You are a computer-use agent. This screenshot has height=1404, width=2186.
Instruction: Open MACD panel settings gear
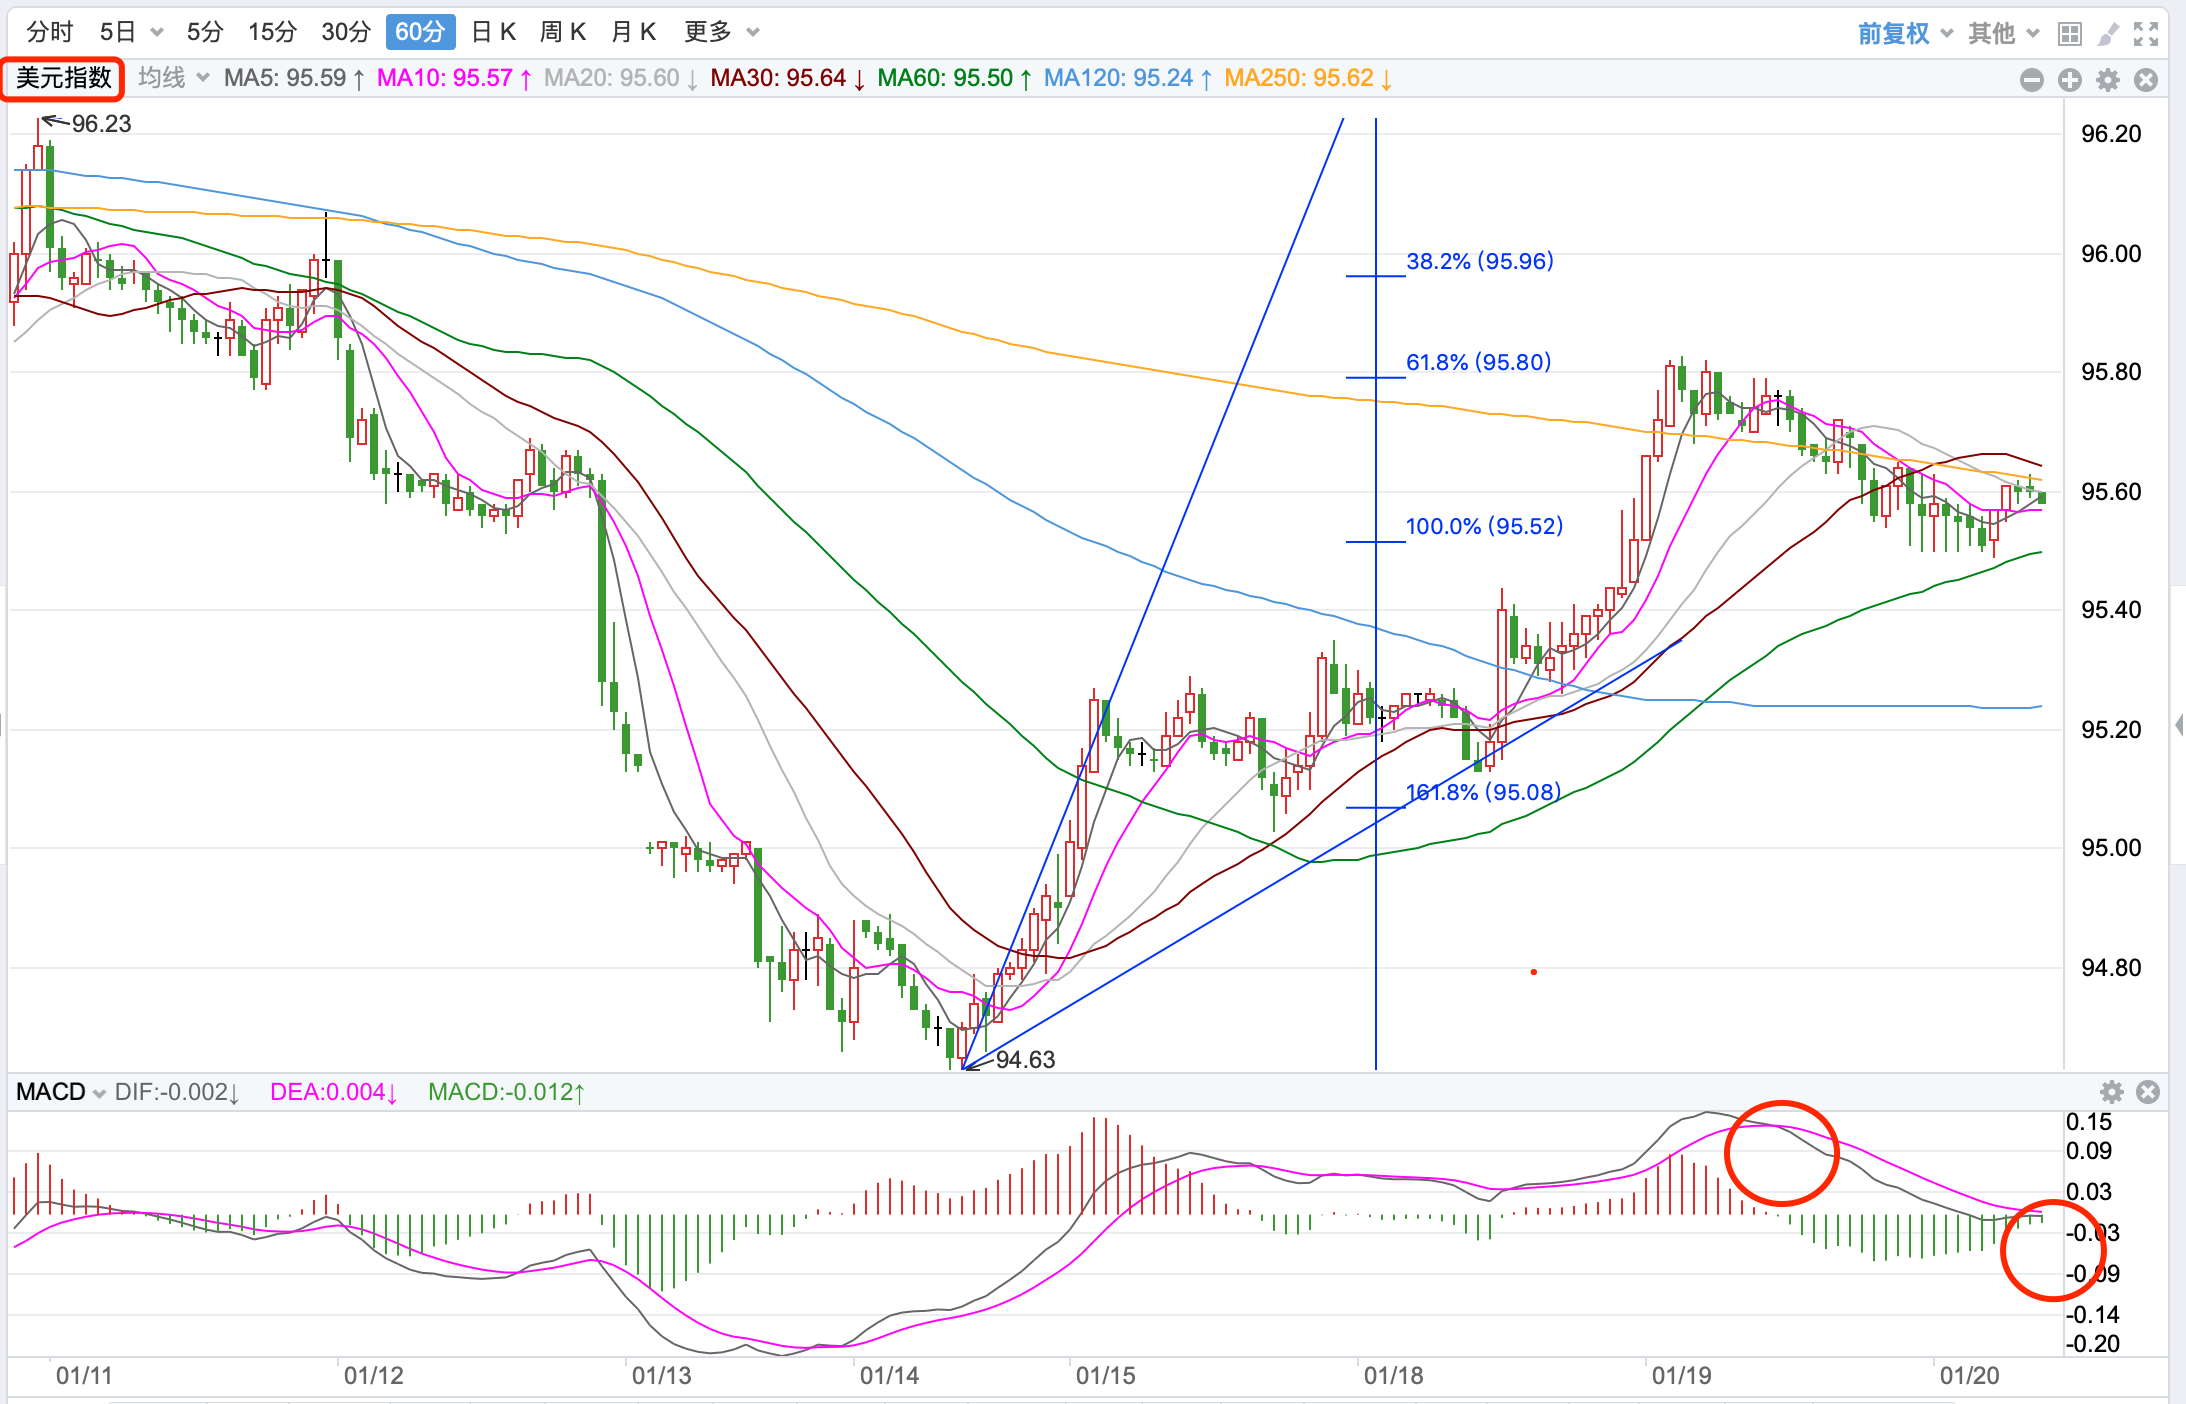coord(2111,1091)
